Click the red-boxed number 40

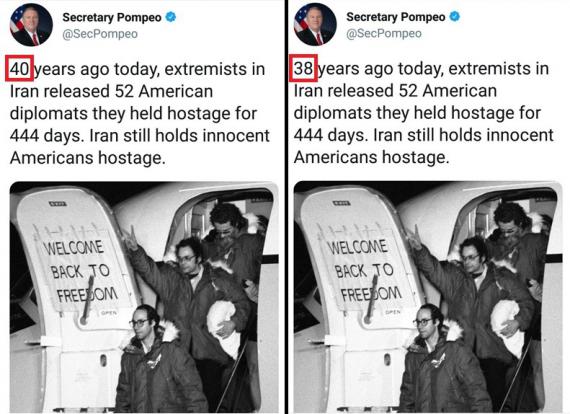tap(20, 68)
